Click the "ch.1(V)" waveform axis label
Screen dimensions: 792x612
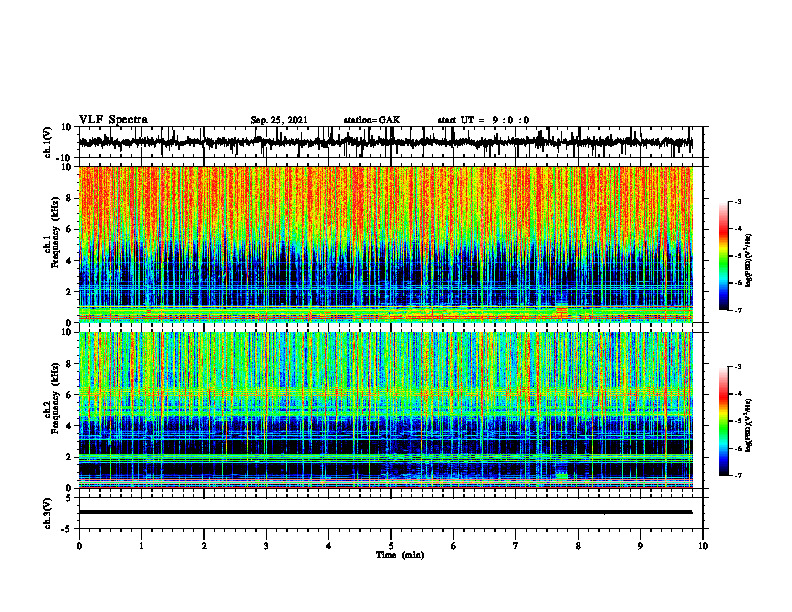[x=47, y=142]
